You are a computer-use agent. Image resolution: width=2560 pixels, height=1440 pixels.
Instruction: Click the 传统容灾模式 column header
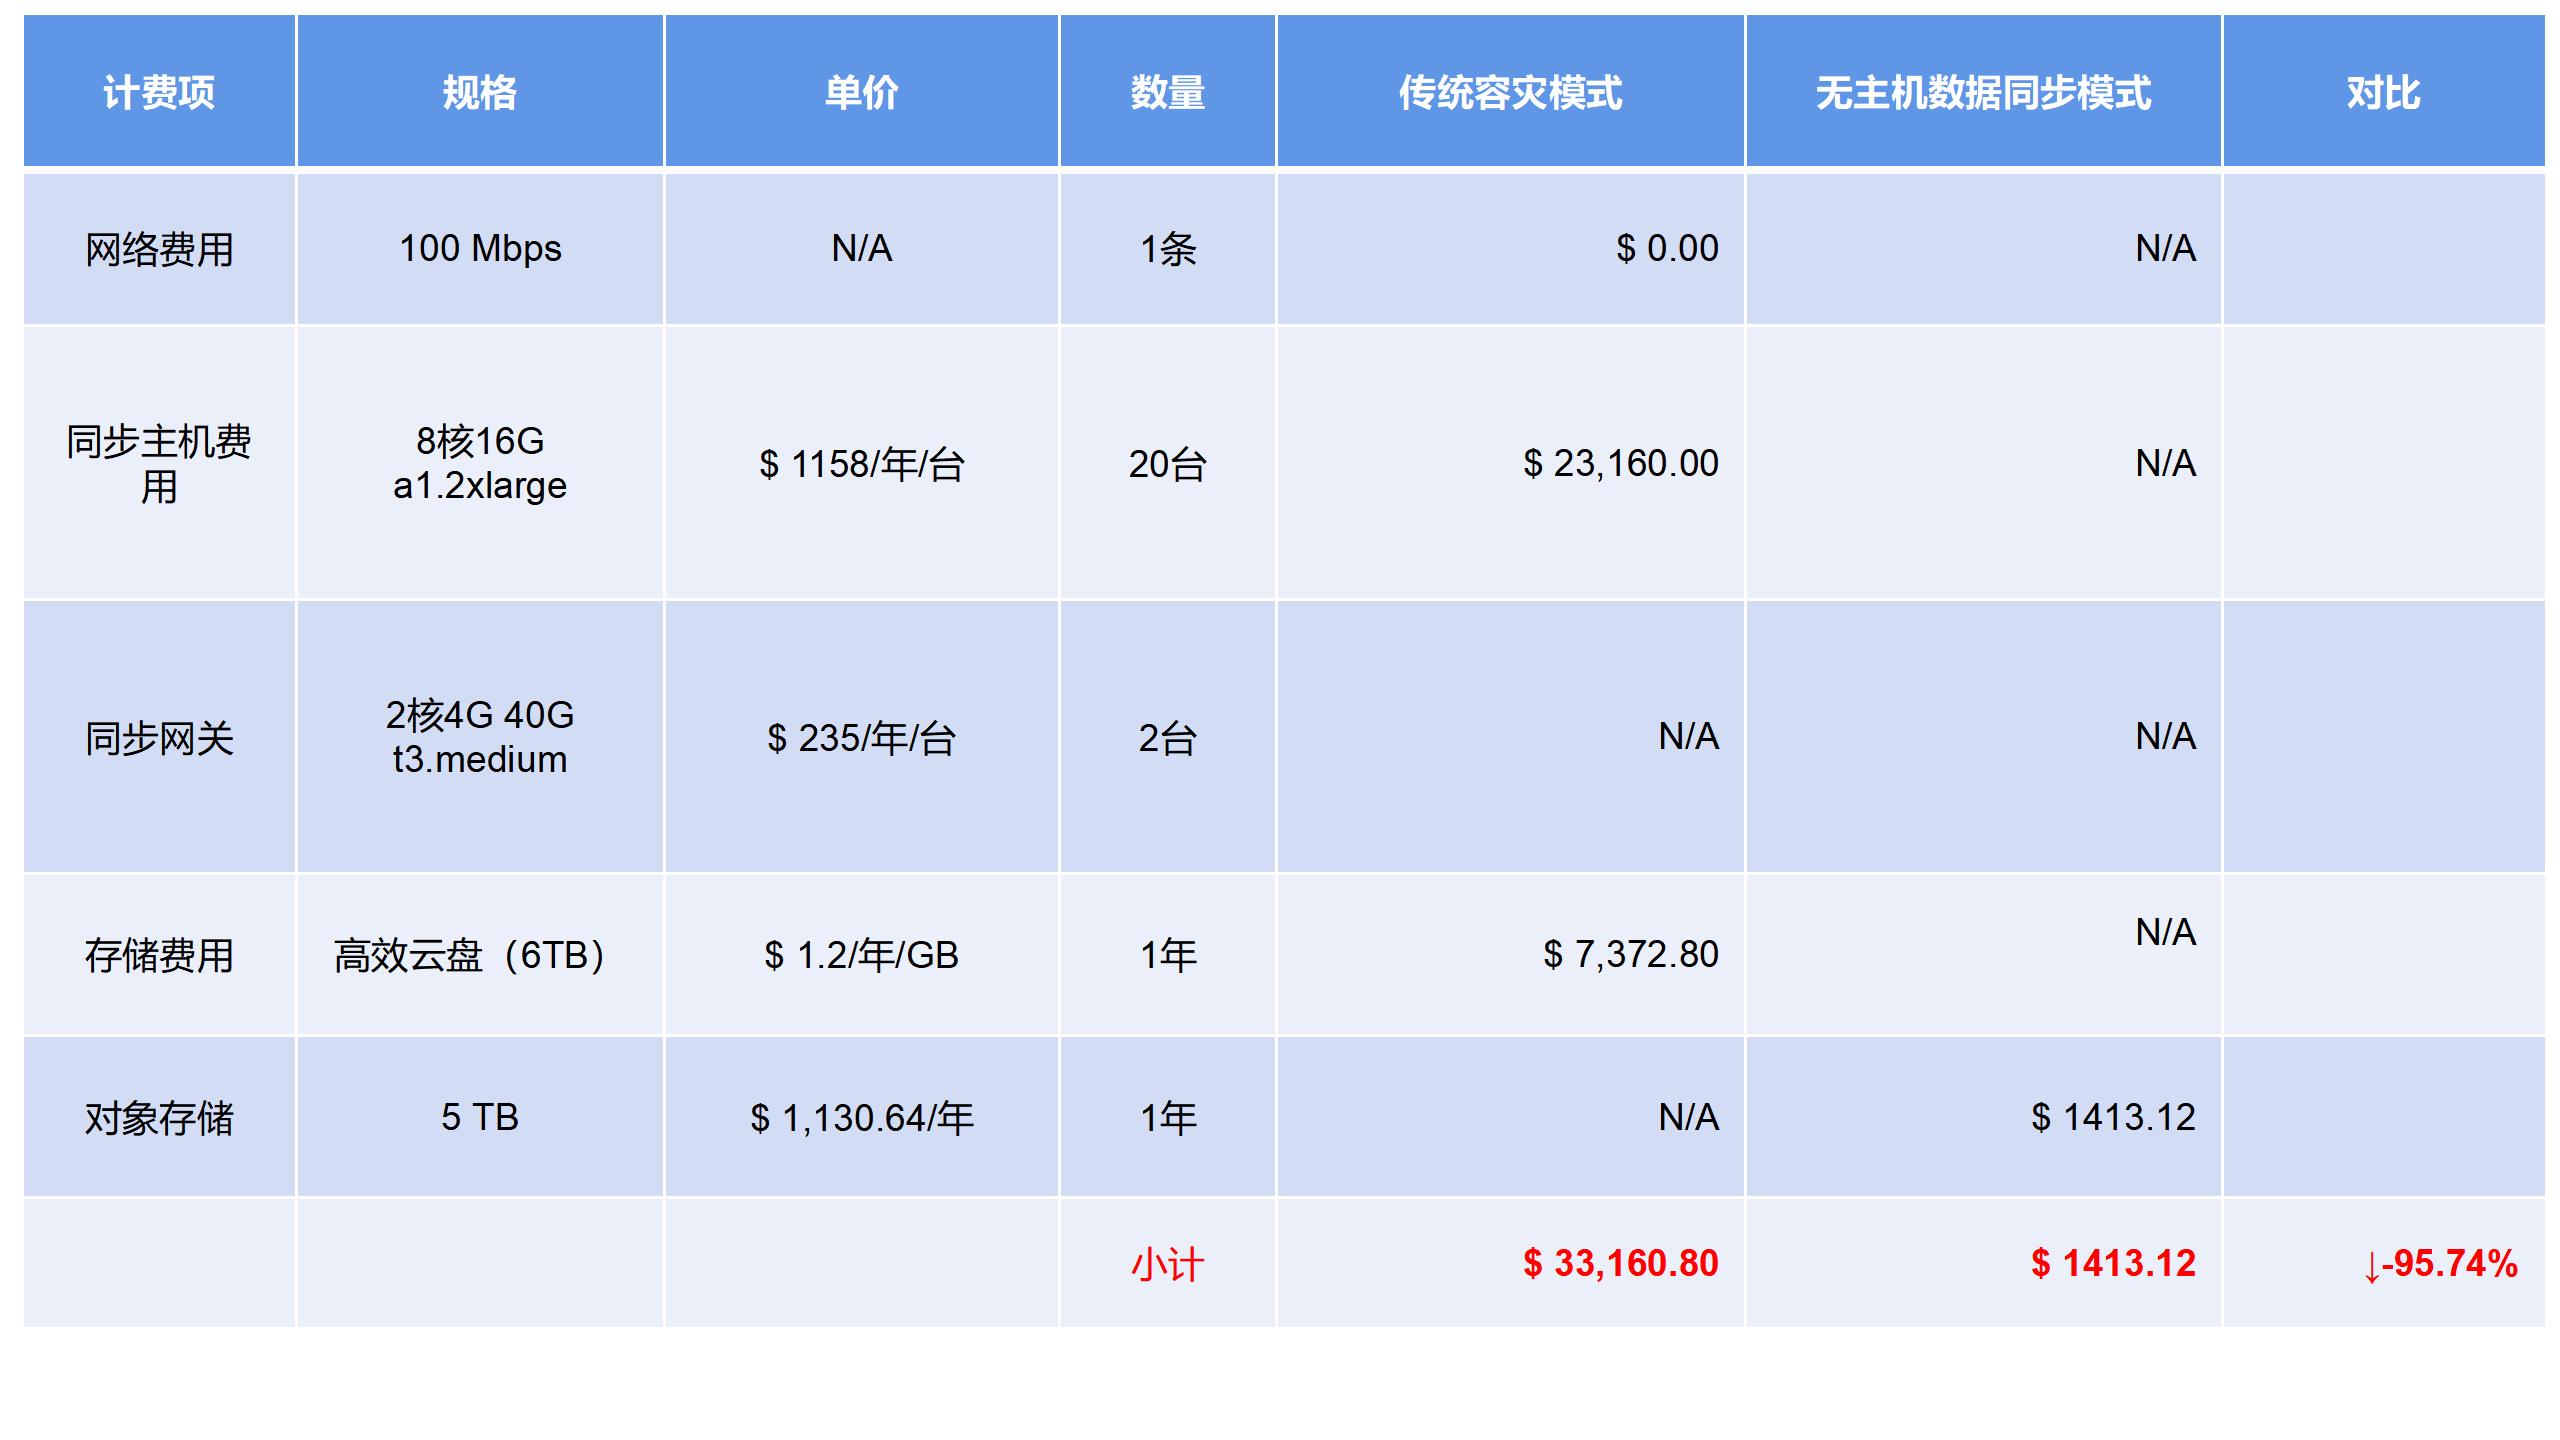click(x=1510, y=93)
